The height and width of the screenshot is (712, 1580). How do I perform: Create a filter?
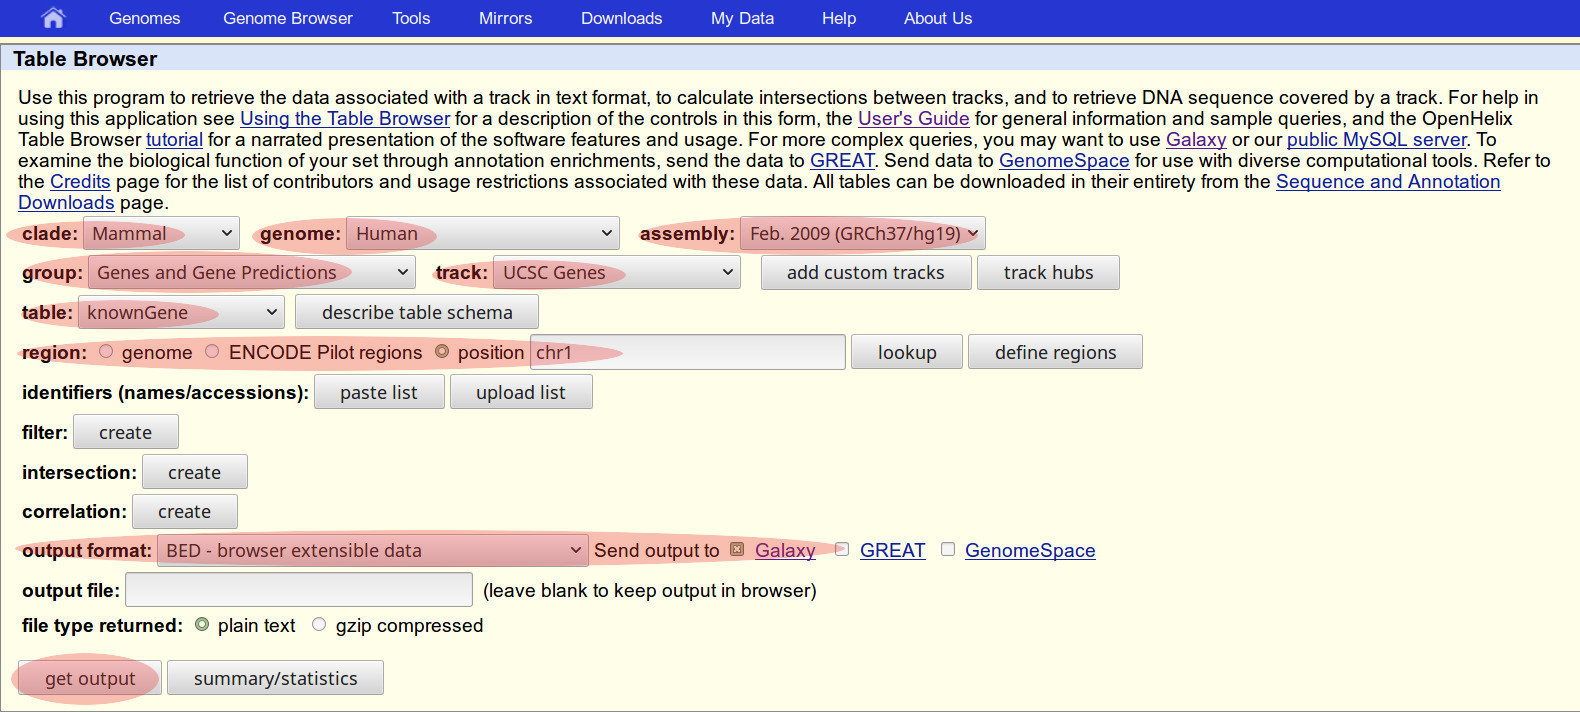[x=126, y=432]
